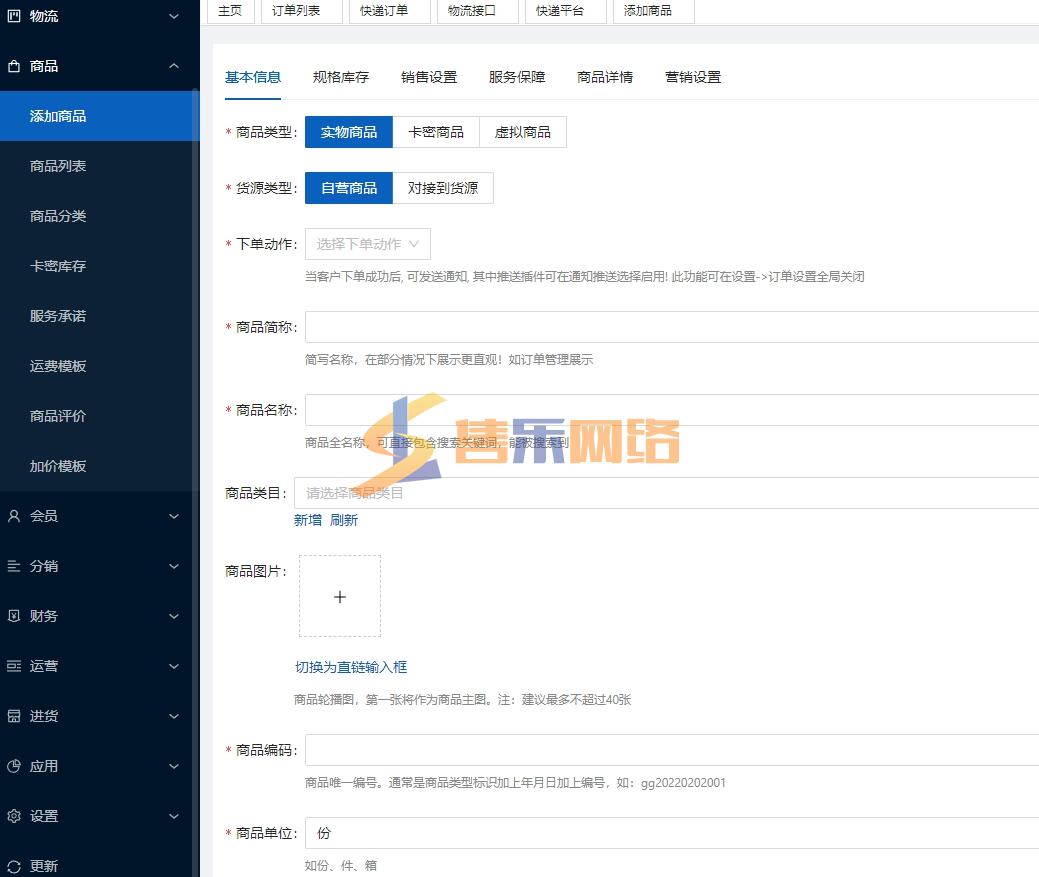Select 卡密商品 as the product type
The width and height of the screenshot is (1039, 877).
coord(436,132)
